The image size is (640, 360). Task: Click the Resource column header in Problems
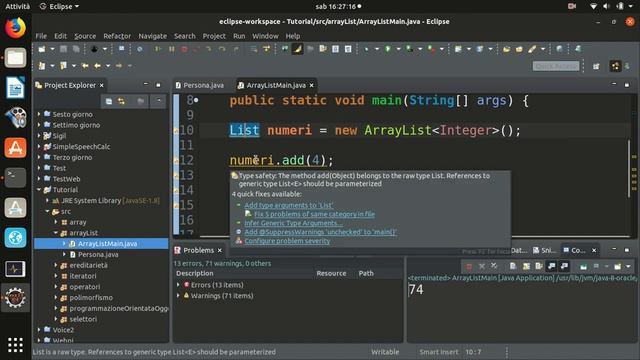click(331, 273)
